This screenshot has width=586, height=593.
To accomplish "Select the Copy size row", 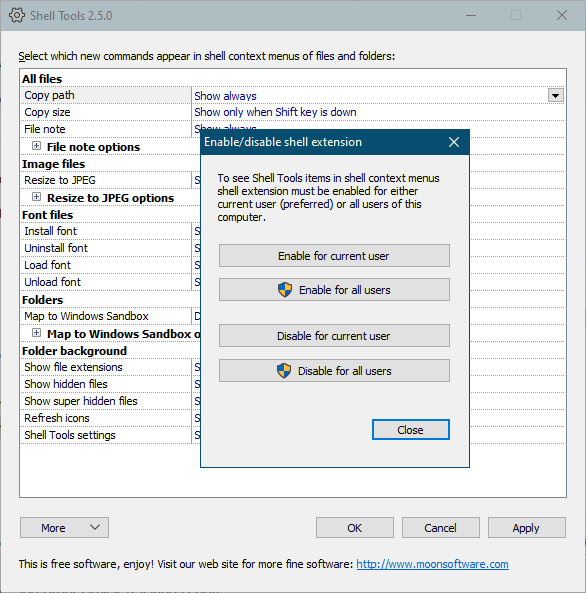I will pos(293,112).
